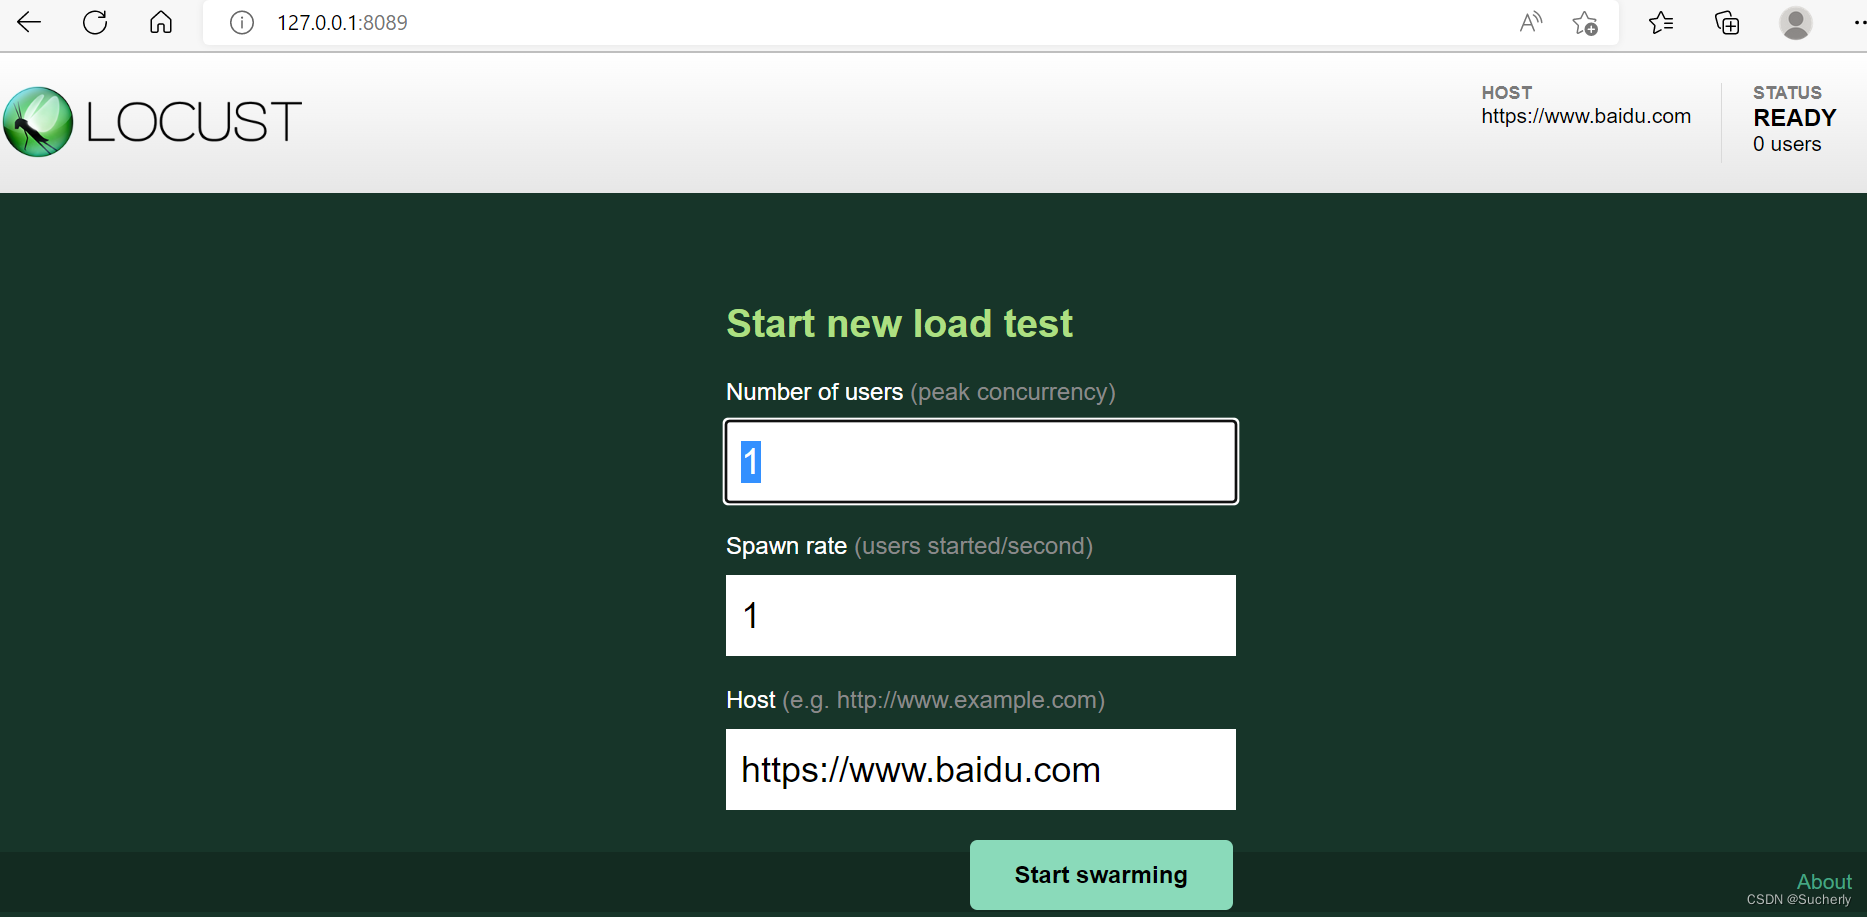Click the Host input field
This screenshot has width=1867, height=917.
[x=980, y=769]
